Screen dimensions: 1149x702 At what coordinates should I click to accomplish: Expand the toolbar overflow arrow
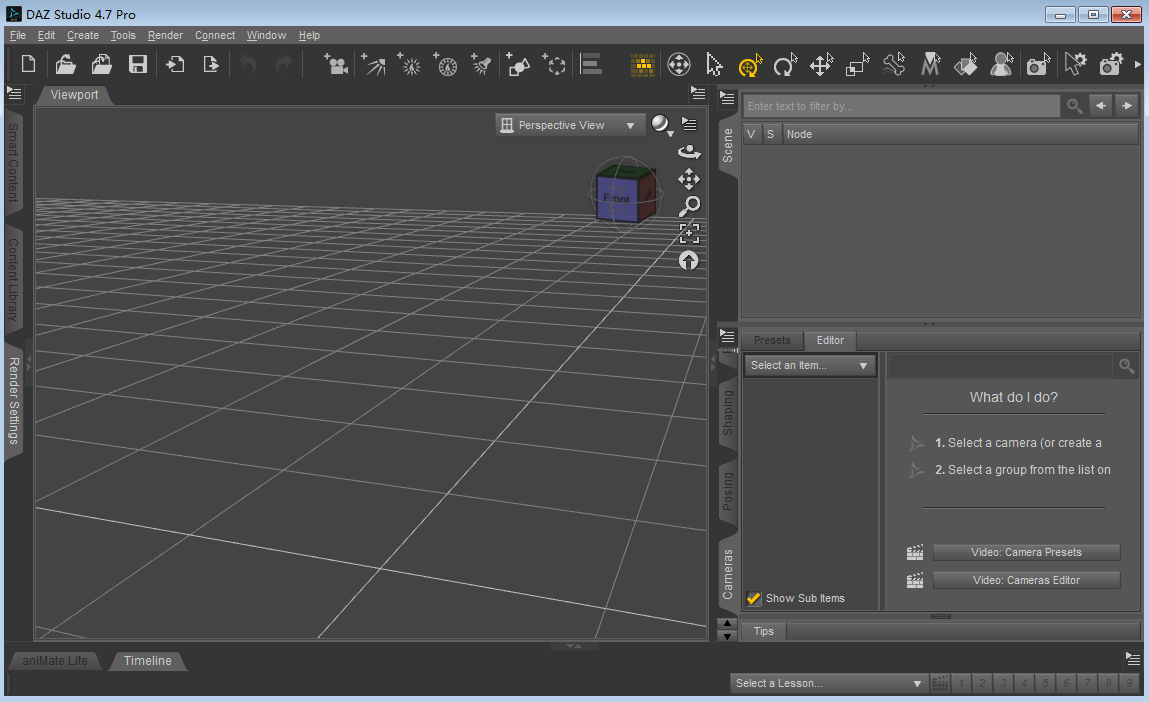(x=1138, y=64)
